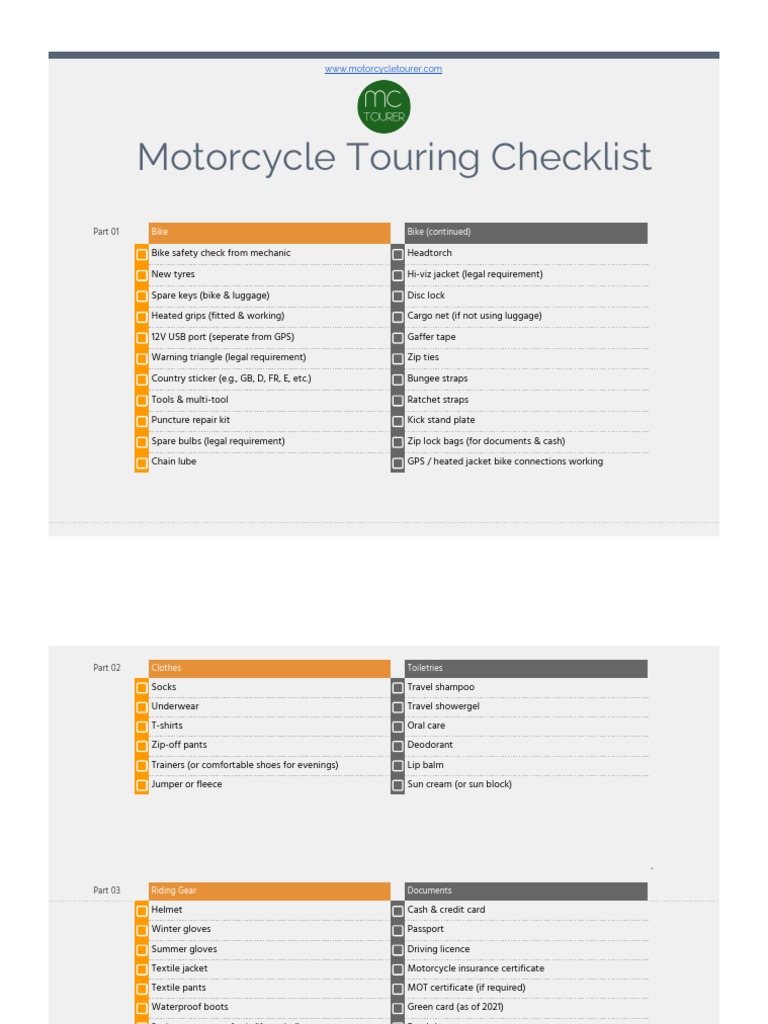Mark Zip ties as packed
The height and width of the screenshot is (1024, 768).
(x=398, y=358)
